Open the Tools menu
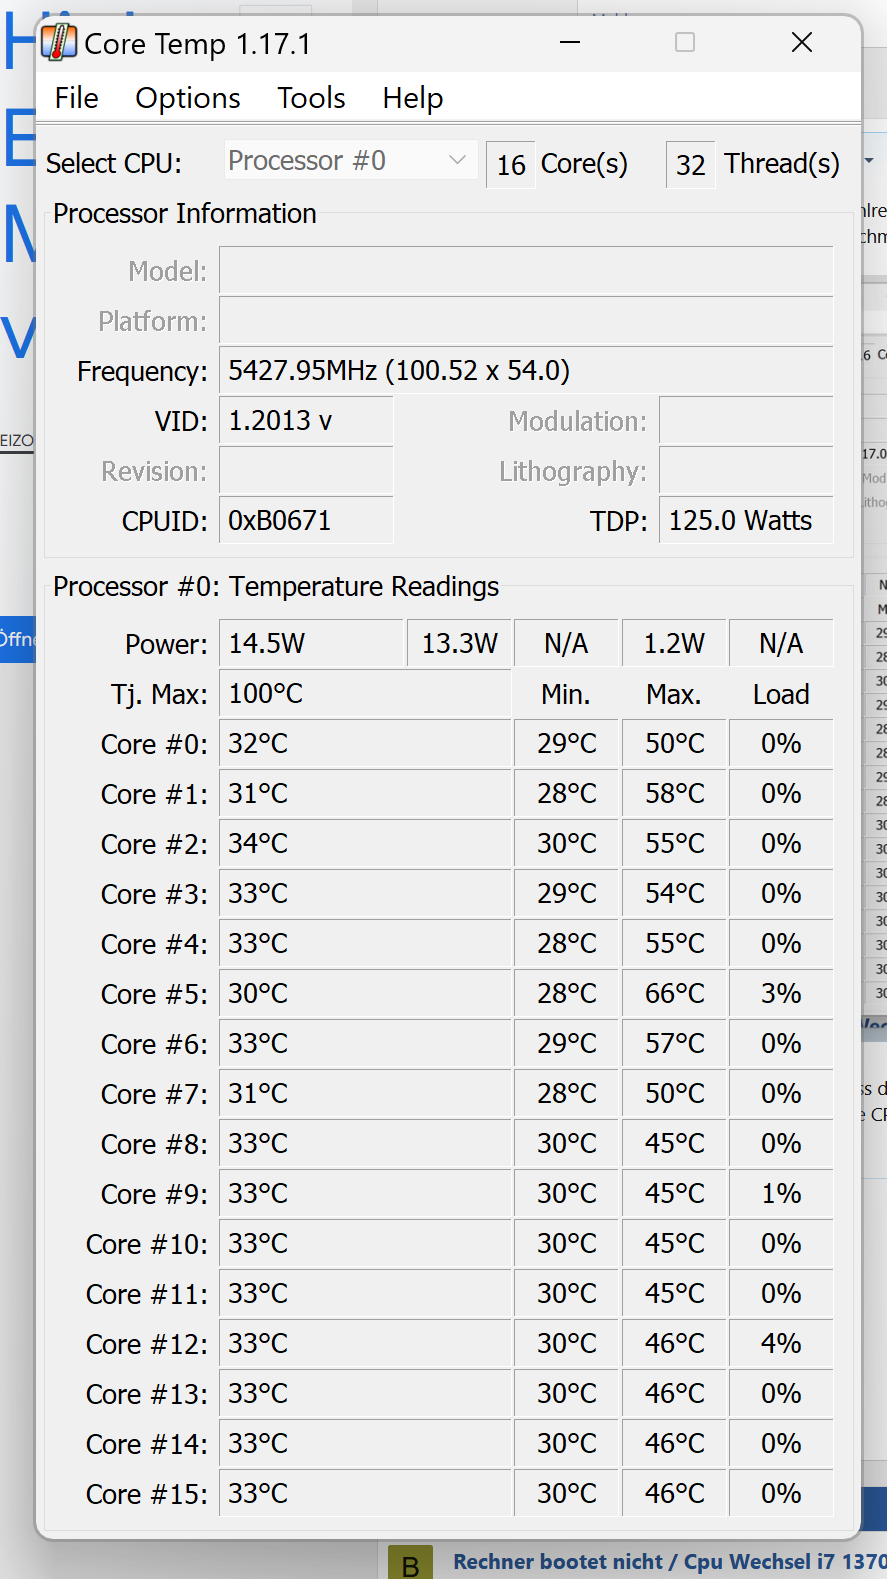Screen dimensions: 887x1579 coord(311,98)
